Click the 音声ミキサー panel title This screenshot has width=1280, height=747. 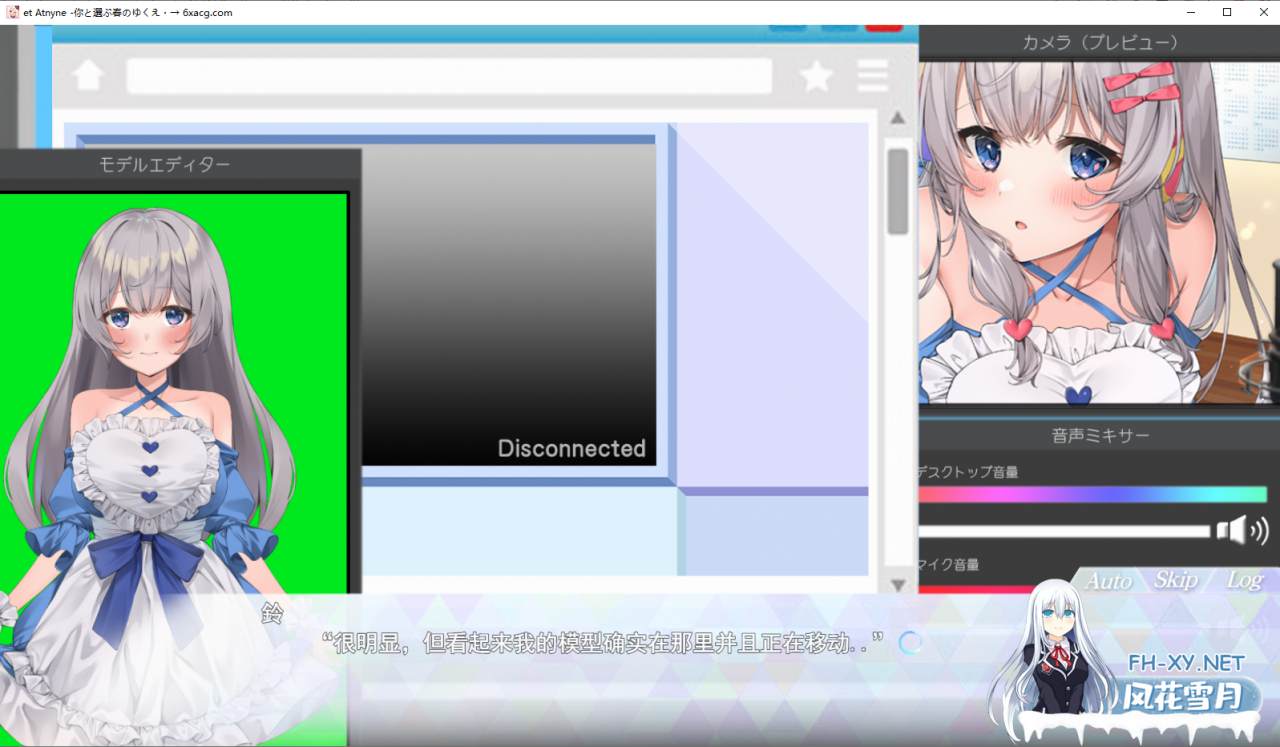tap(1100, 436)
